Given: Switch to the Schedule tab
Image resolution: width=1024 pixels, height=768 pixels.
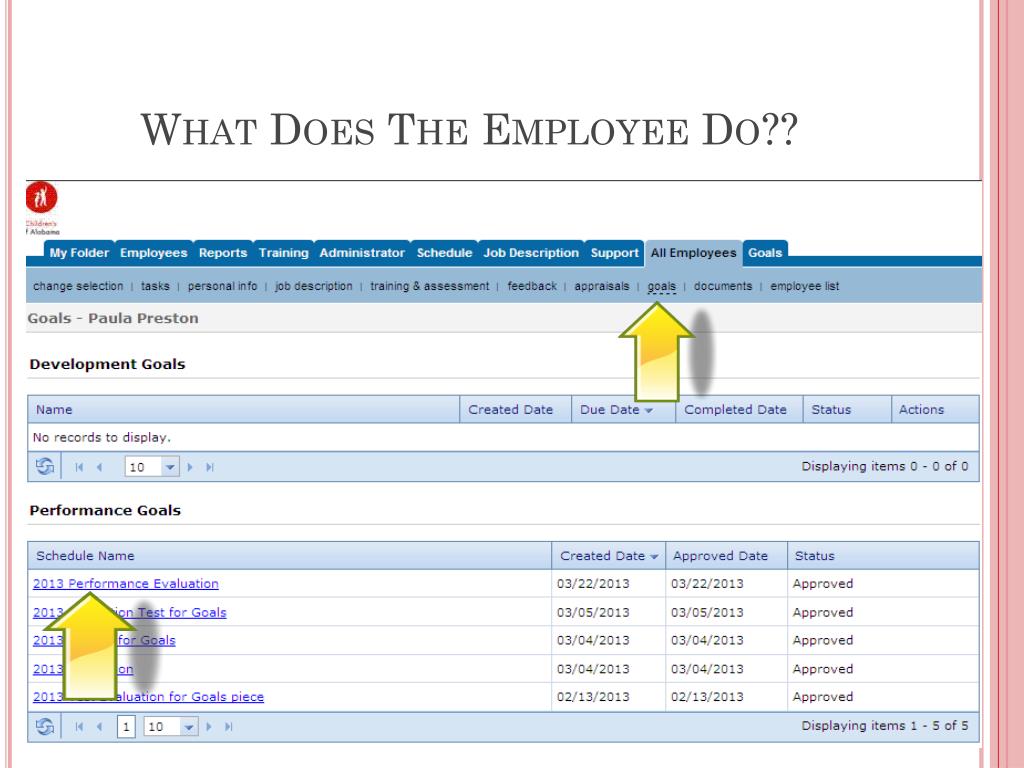Looking at the screenshot, I should click(x=444, y=253).
